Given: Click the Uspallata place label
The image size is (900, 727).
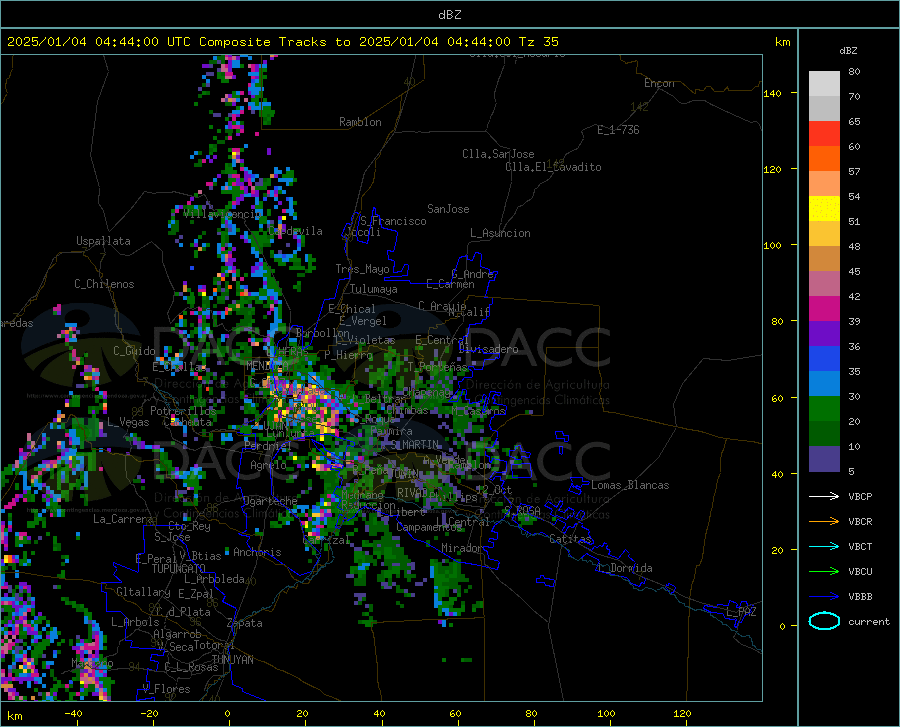Looking at the screenshot, I should [103, 242].
